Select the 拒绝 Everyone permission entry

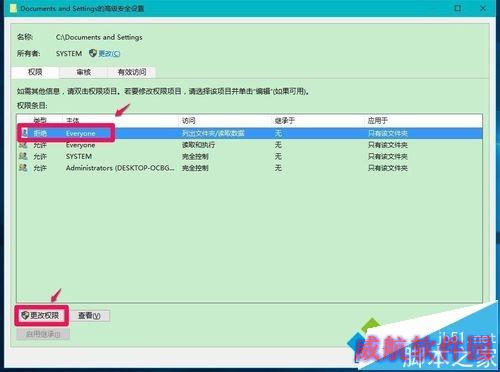249,133
